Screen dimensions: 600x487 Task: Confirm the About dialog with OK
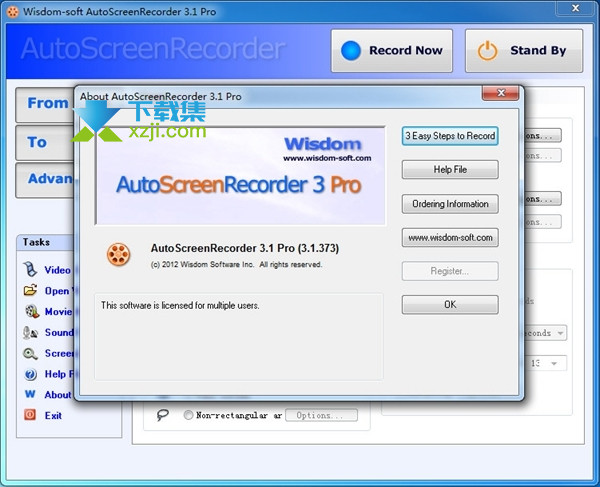pyautogui.click(x=450, y=305)
